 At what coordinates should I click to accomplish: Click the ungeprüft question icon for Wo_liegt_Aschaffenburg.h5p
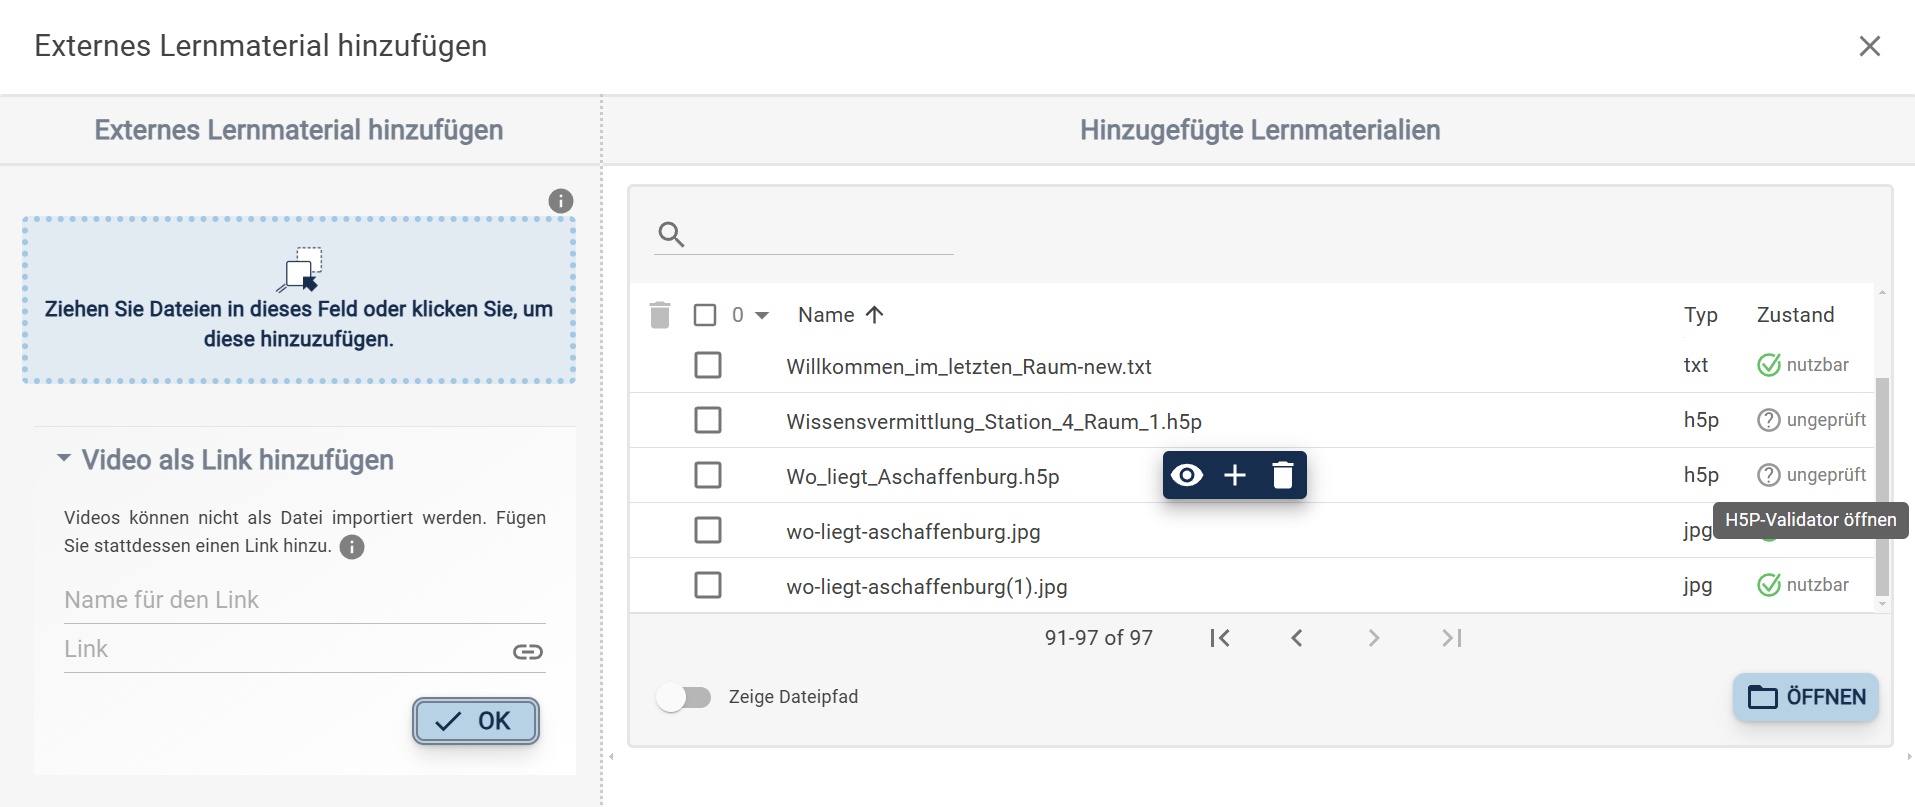coord(1769,475)
